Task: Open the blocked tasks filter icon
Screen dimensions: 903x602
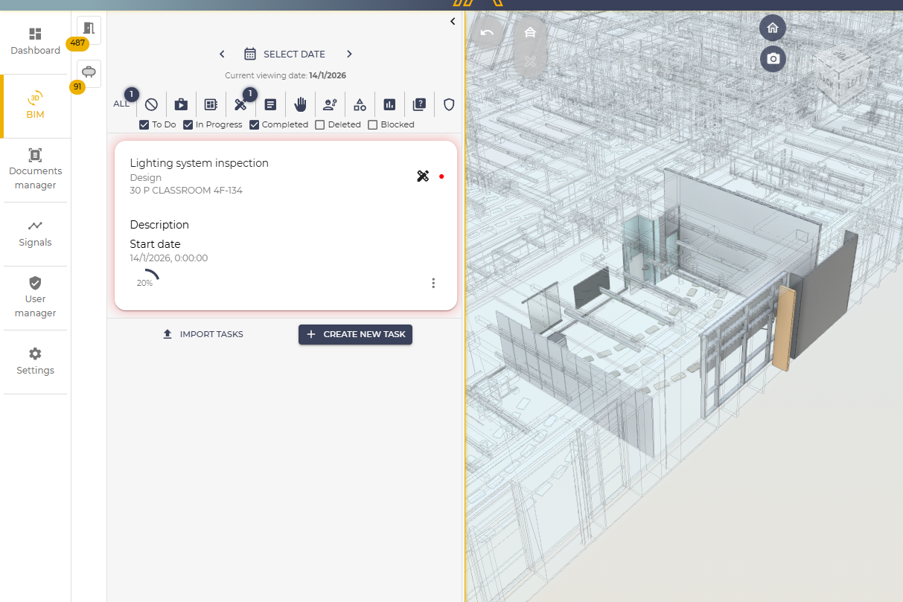Action: coord(420,104)
